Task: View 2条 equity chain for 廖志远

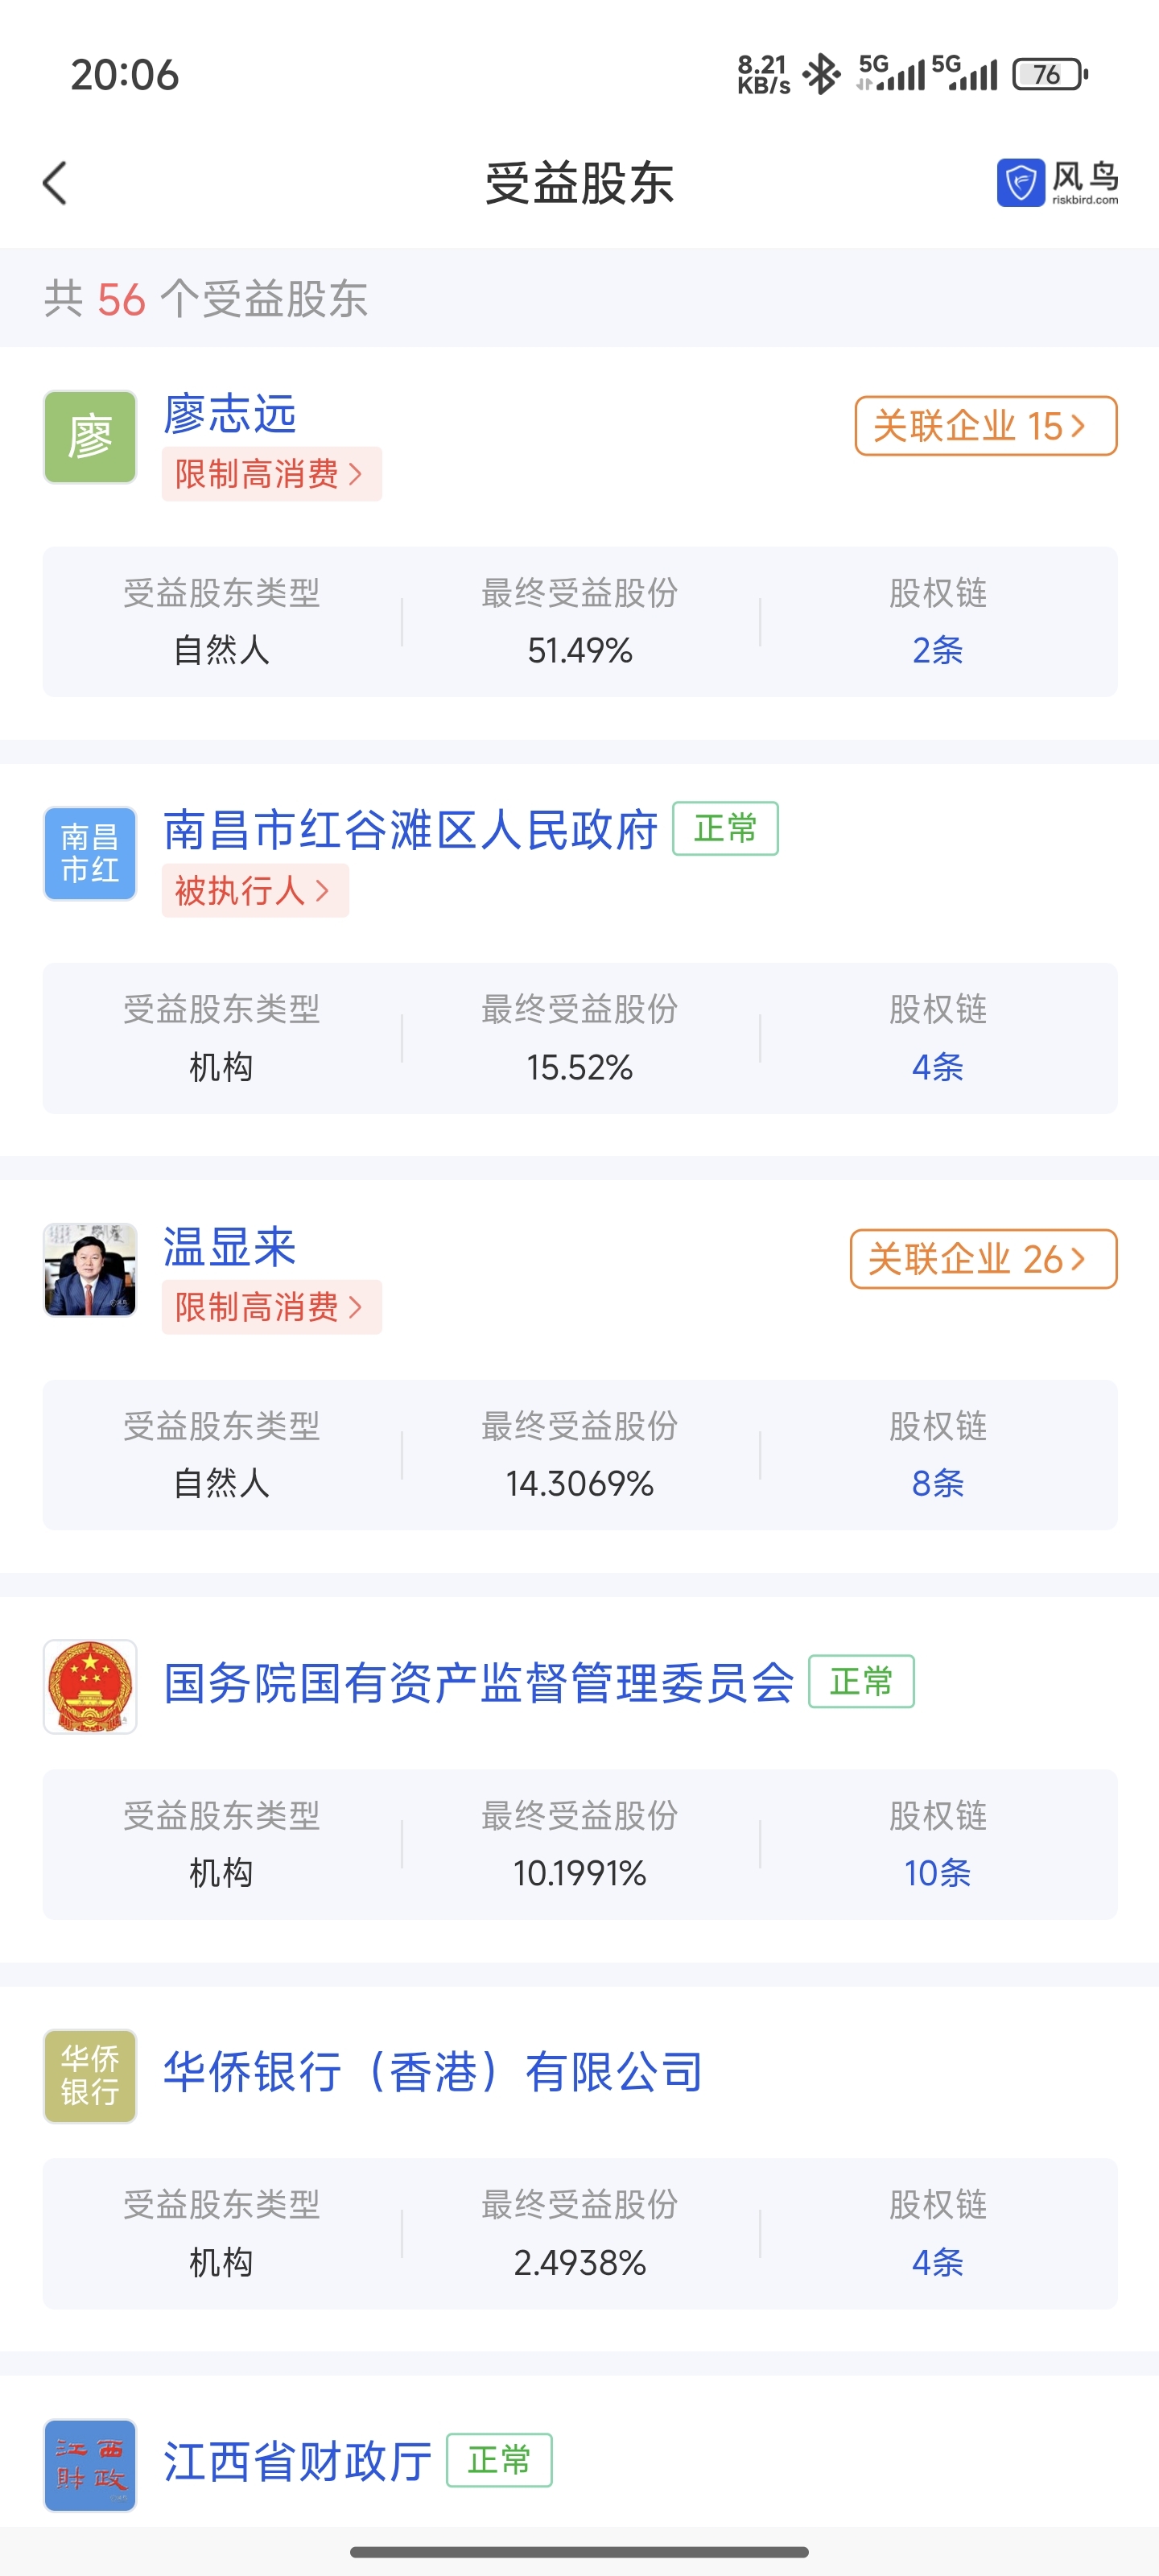Action: tap(937, 650)
